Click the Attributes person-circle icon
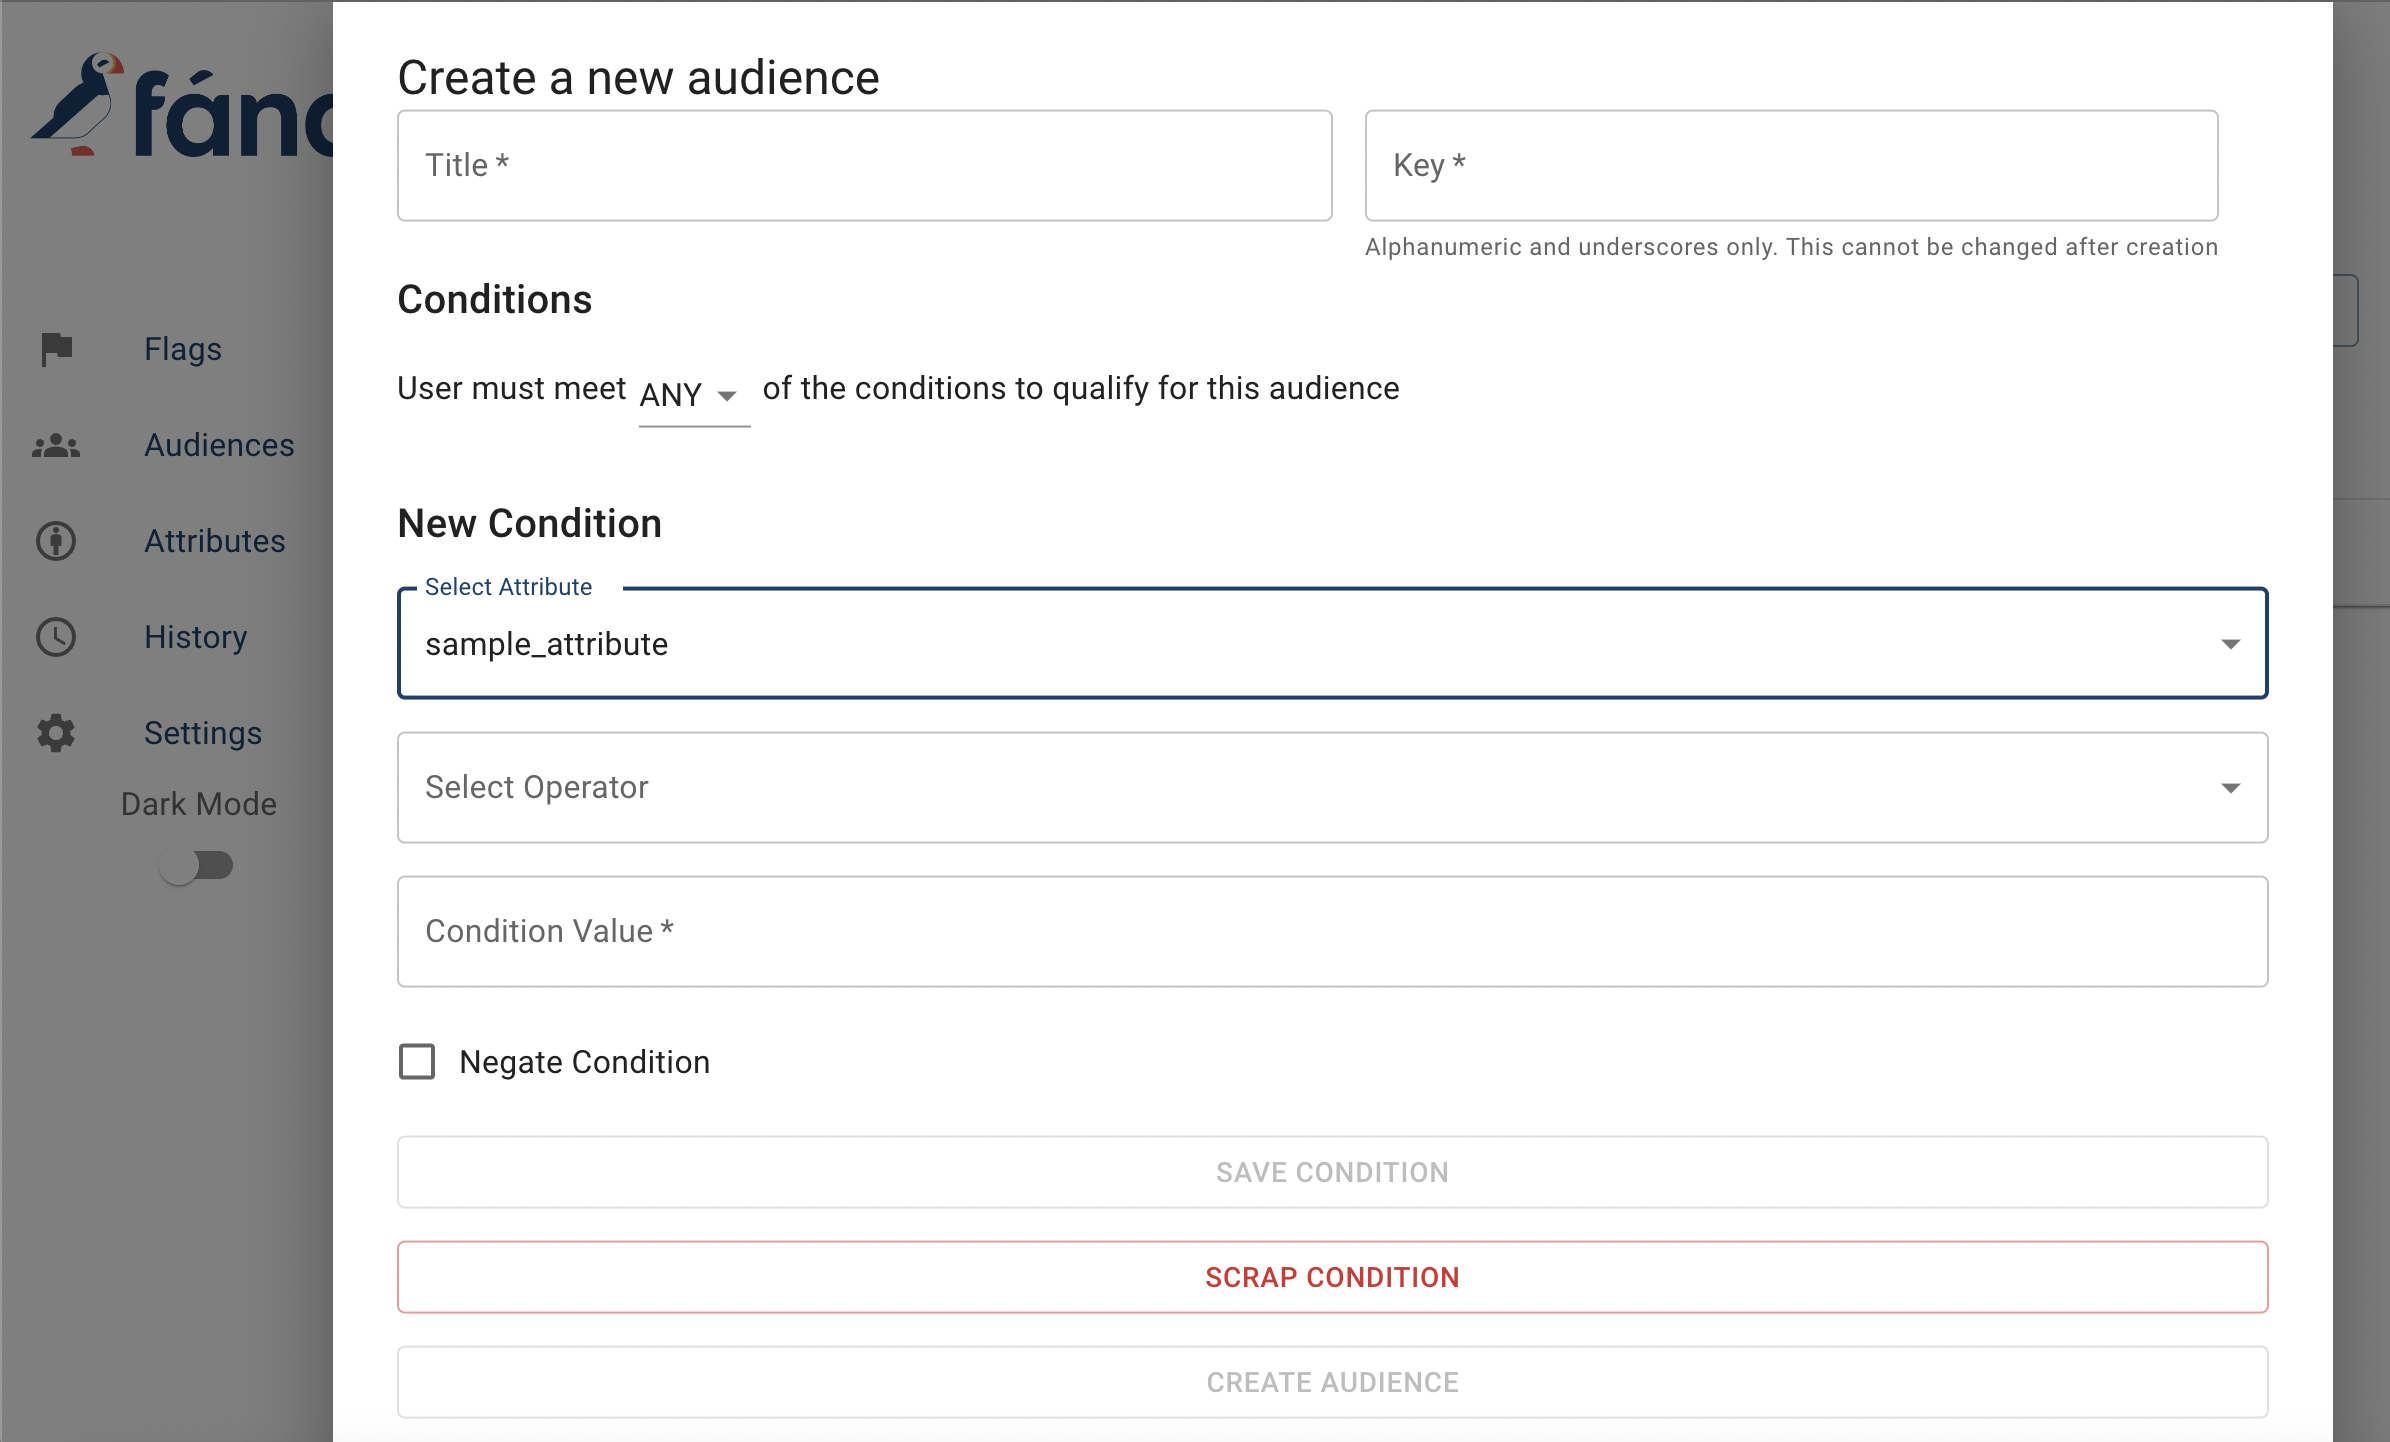The width and height of the screenshot is (2390, 1442). pyautogui.click(x=56, y=541)
